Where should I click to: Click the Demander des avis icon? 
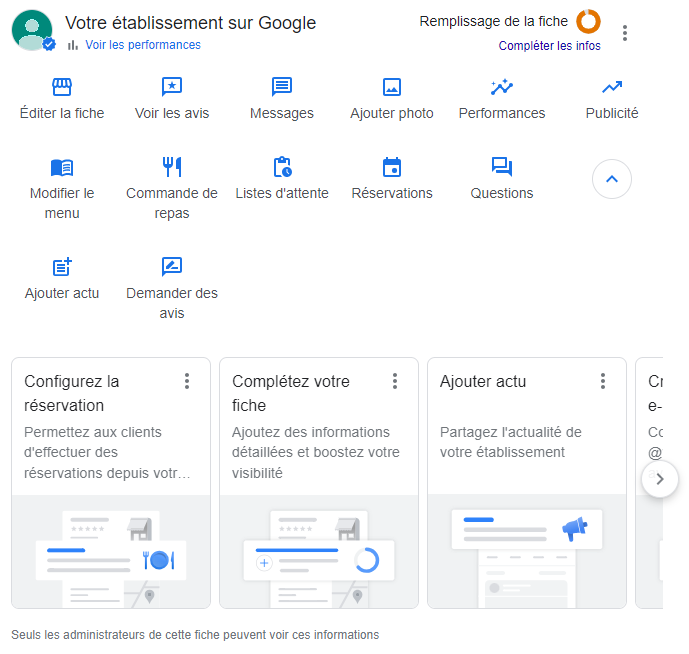172,266
